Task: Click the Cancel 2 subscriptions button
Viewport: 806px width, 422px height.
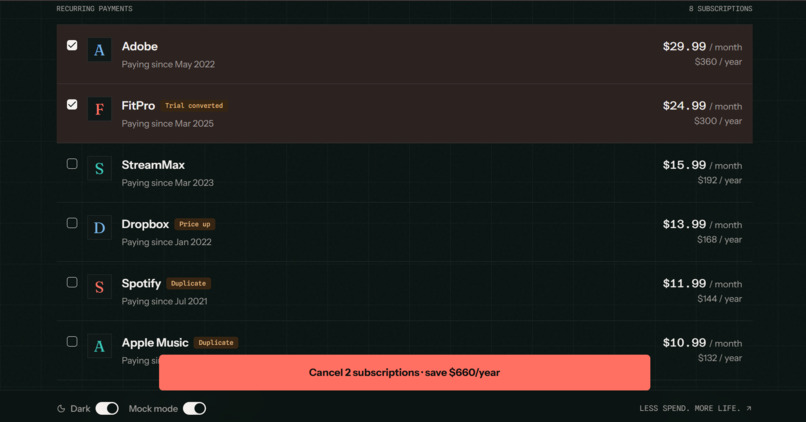Action: click(405, 372)
